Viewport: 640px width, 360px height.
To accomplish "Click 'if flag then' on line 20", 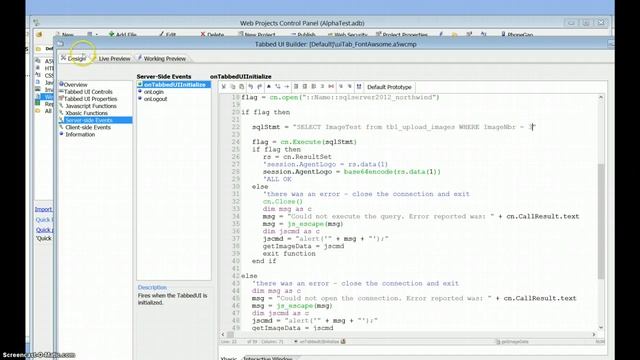I will tap(265, 112).
